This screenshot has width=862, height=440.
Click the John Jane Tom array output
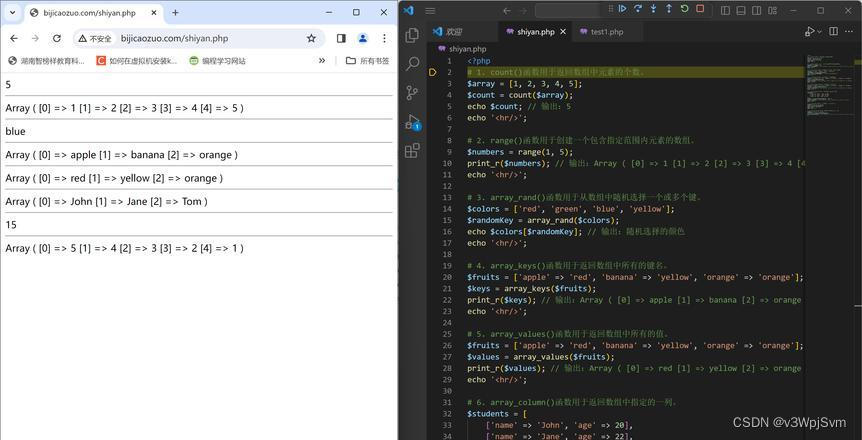(107, 202)
